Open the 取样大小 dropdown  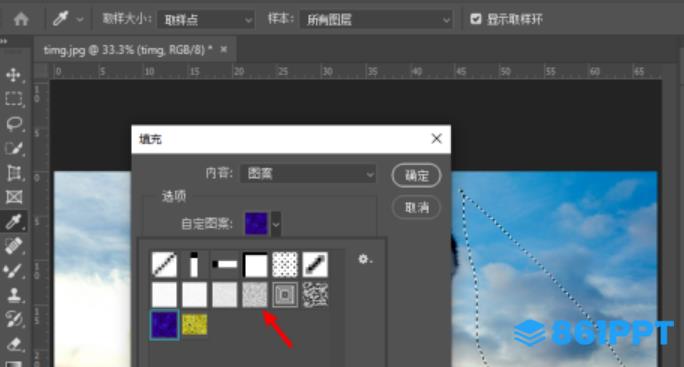click(x=205, y=20)
